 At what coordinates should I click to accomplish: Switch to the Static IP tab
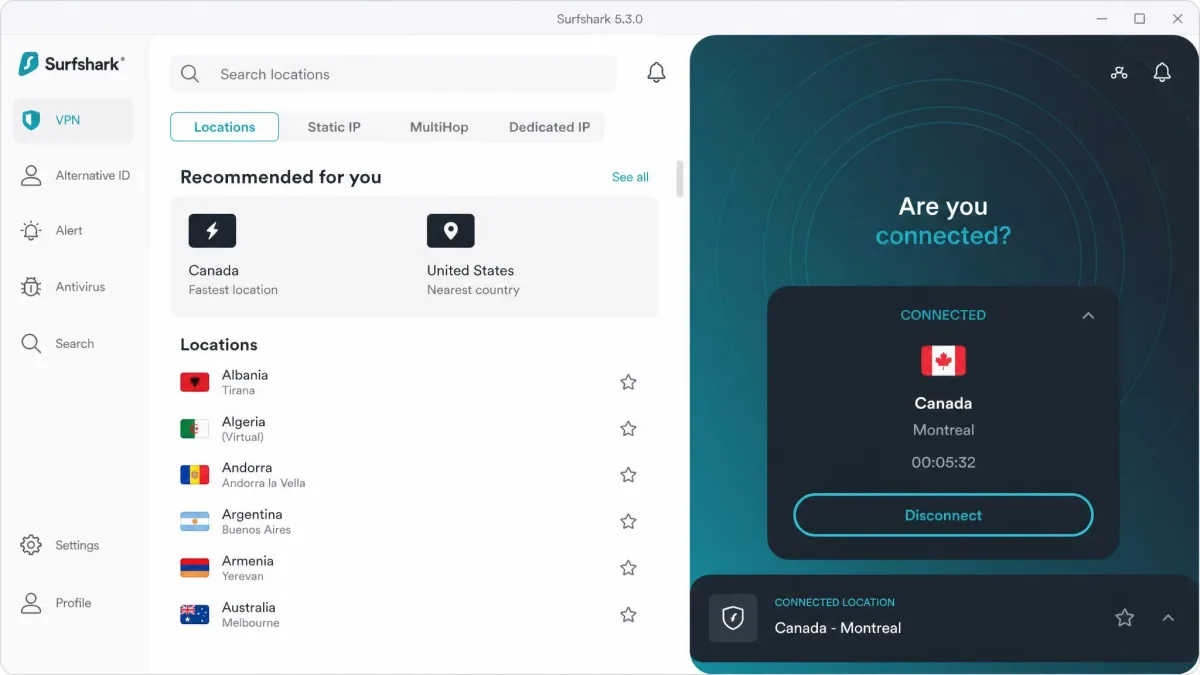point(334,127)
